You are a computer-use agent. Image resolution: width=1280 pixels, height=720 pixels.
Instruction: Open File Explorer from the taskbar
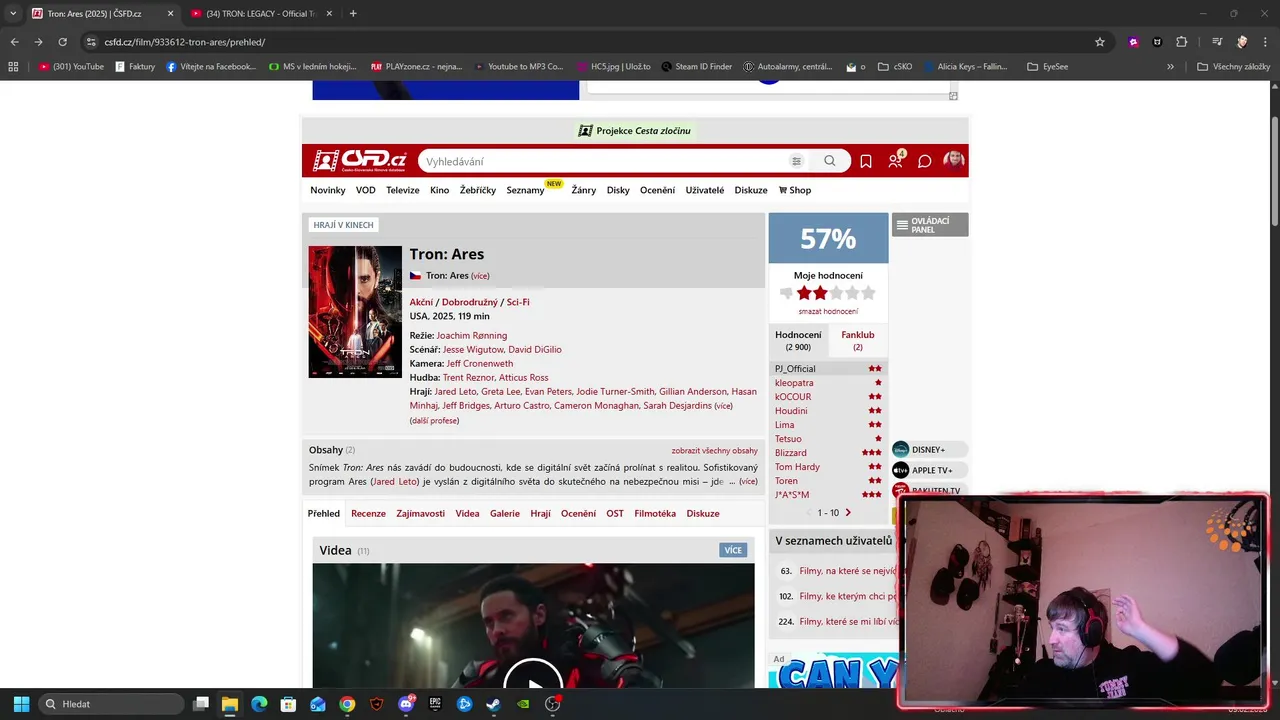point(229,704)
